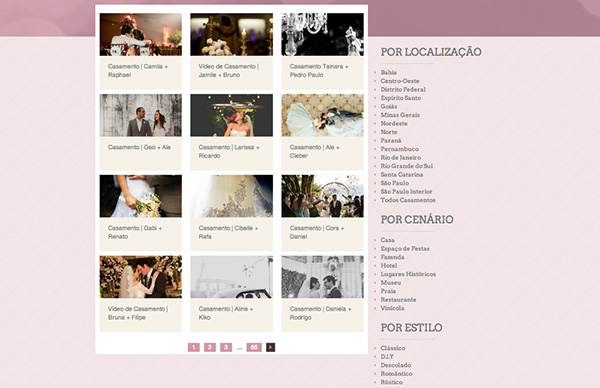This screenshot has height=388, width=600.
Task: Jump to pagination page 85
Action: [x=254, y=347]
